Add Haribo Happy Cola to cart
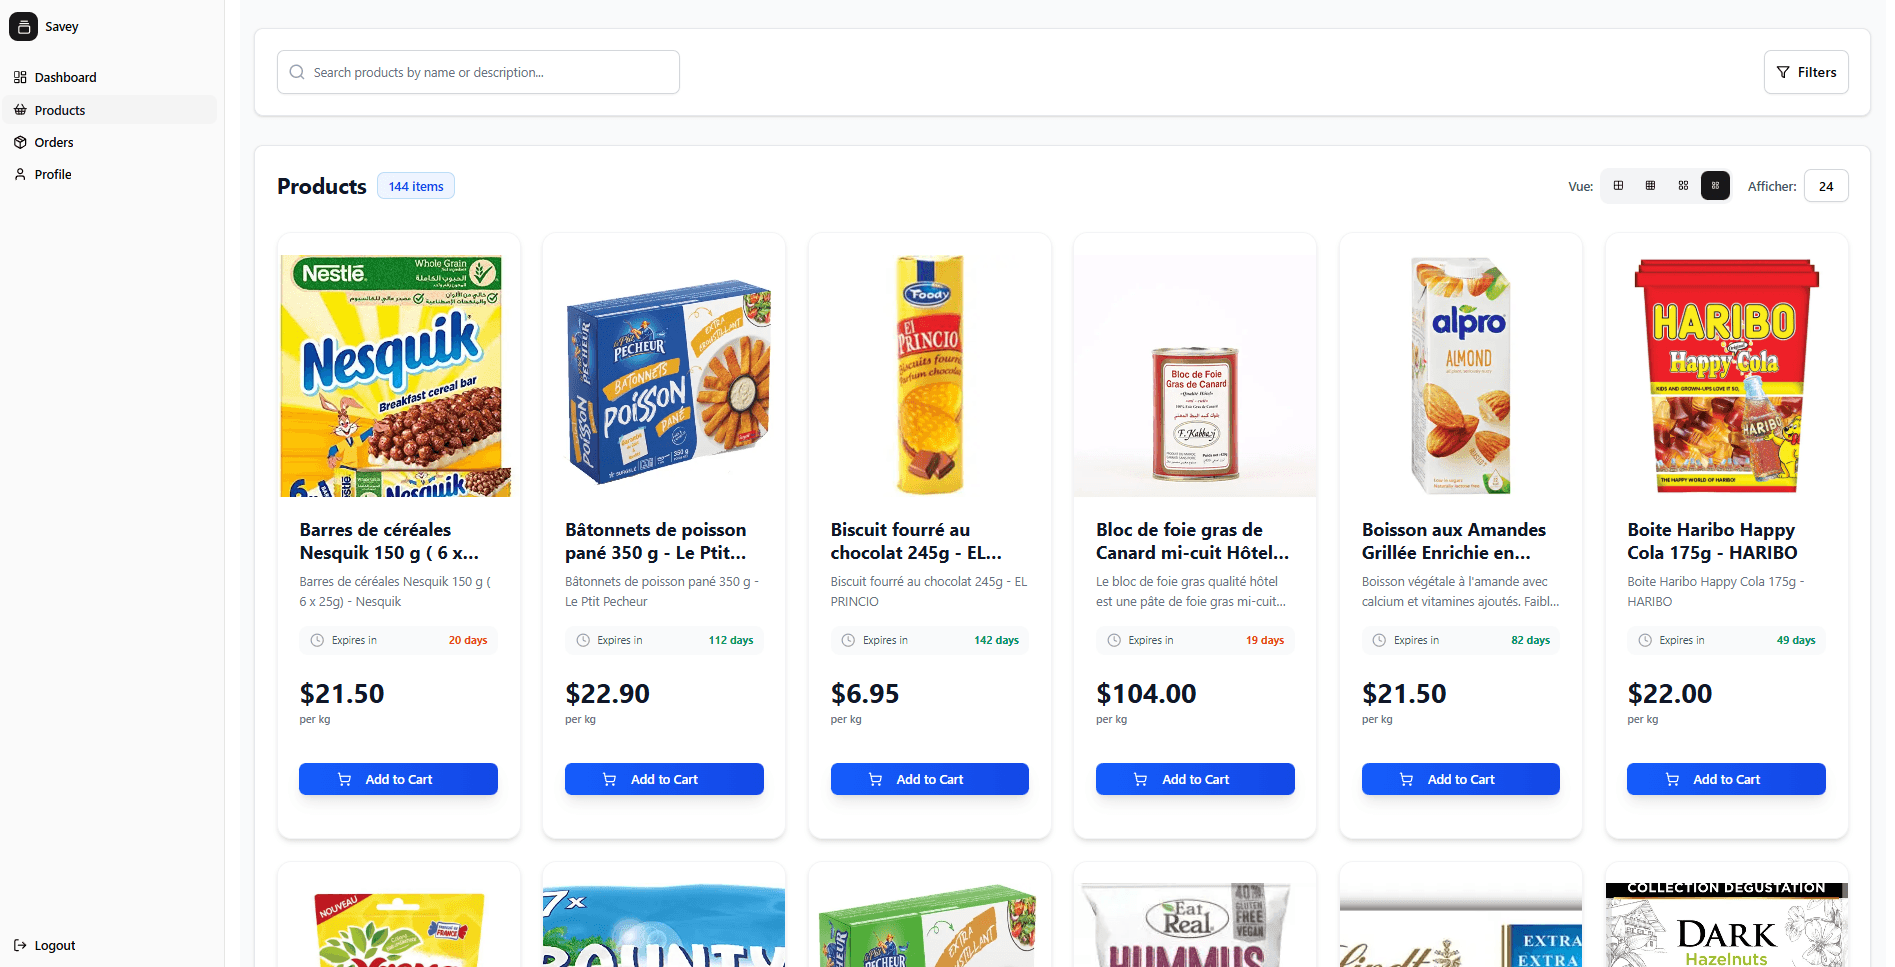 (x=1725, y=779)
